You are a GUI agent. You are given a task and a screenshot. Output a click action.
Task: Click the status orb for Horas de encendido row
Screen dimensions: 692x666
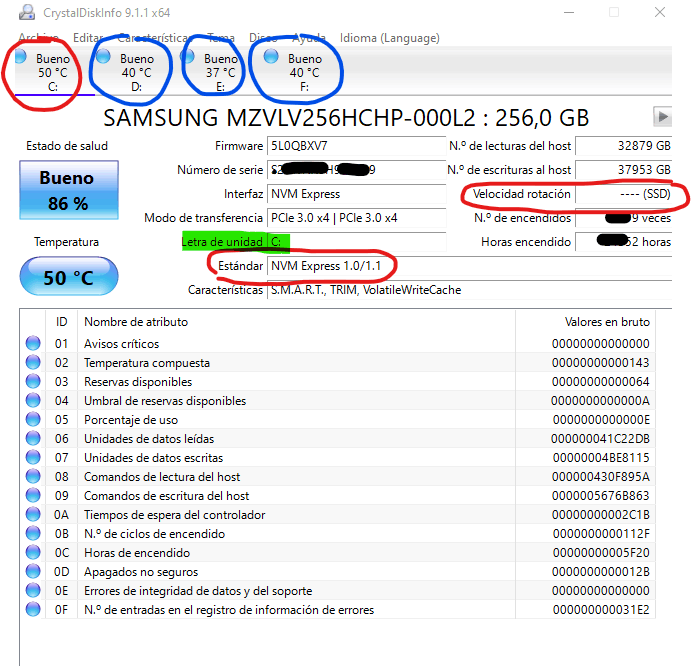pos(33,552)
